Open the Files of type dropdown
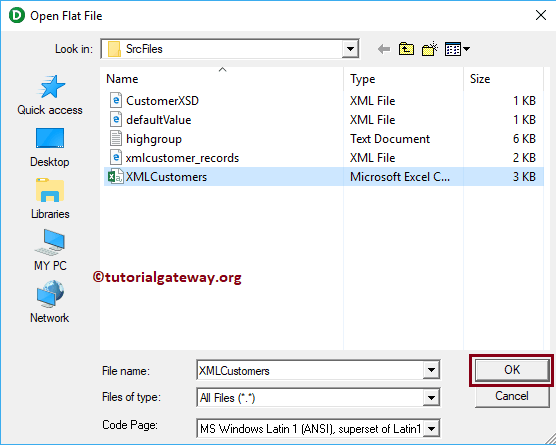Screen dimensions: 556x445 pos(431,397)
